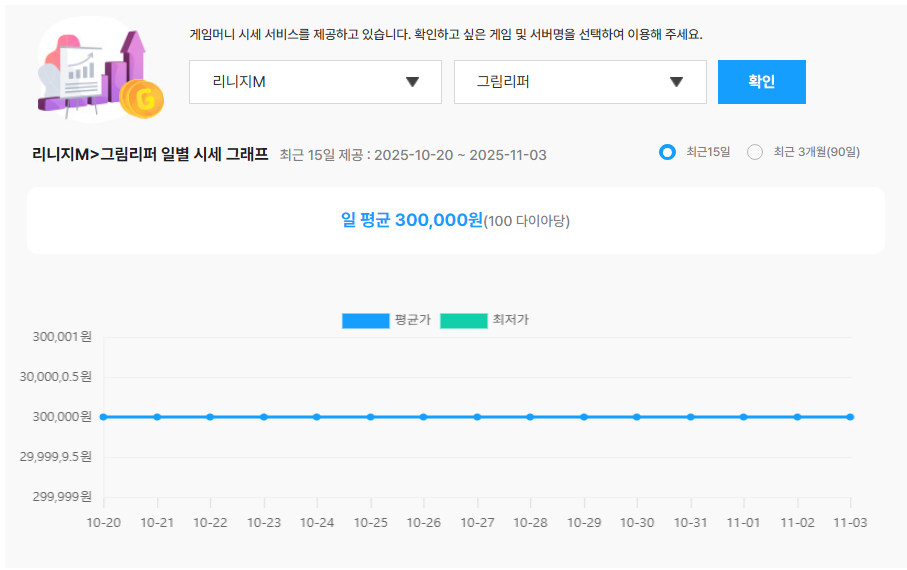Toggle the 평균가 legend color box
The height and width of the screenshot is (570, 907).
[x=366, y=321]
